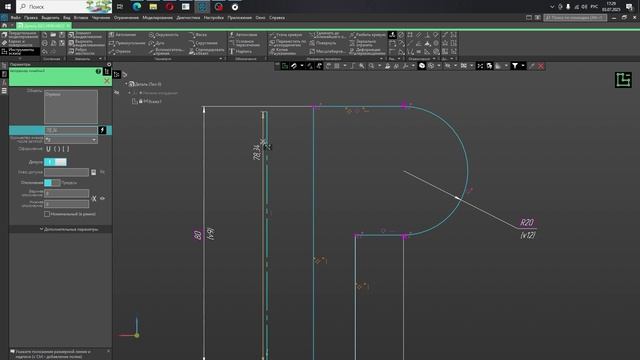Switch to the green document tab
Screen dimensions: 640x360
(44, 25)
